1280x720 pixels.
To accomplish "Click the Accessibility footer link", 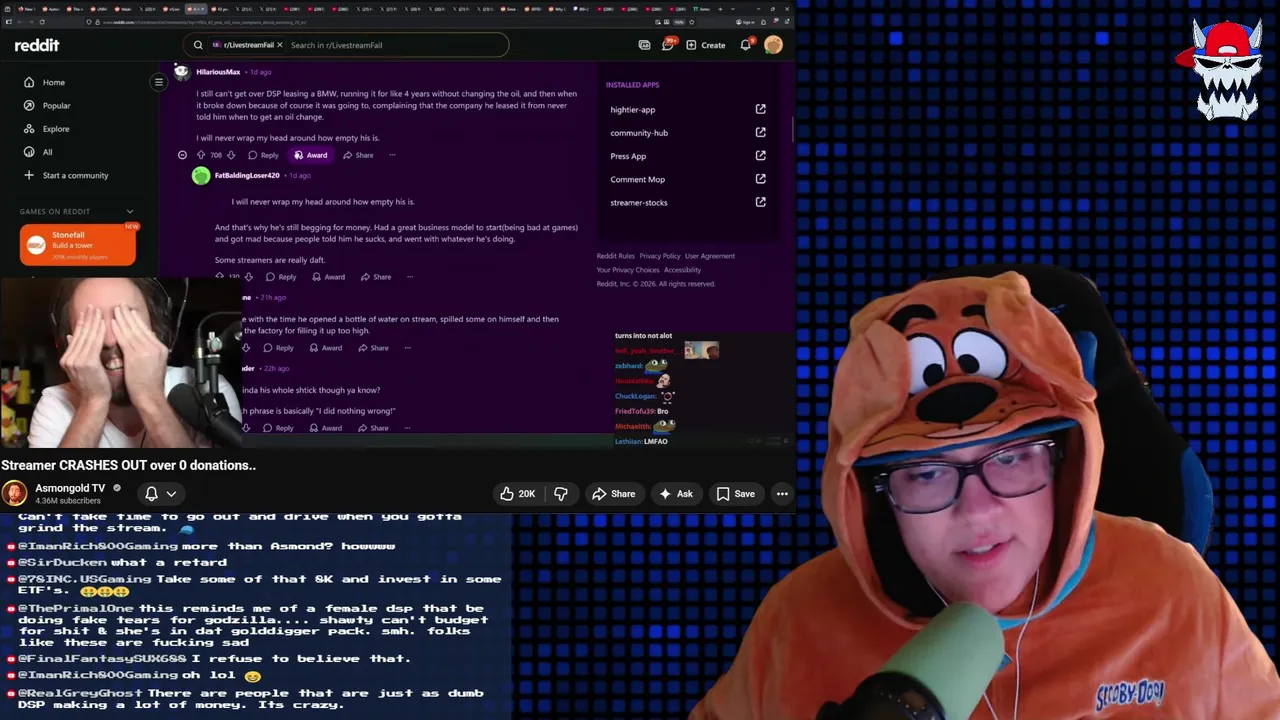I will [683, 270].
